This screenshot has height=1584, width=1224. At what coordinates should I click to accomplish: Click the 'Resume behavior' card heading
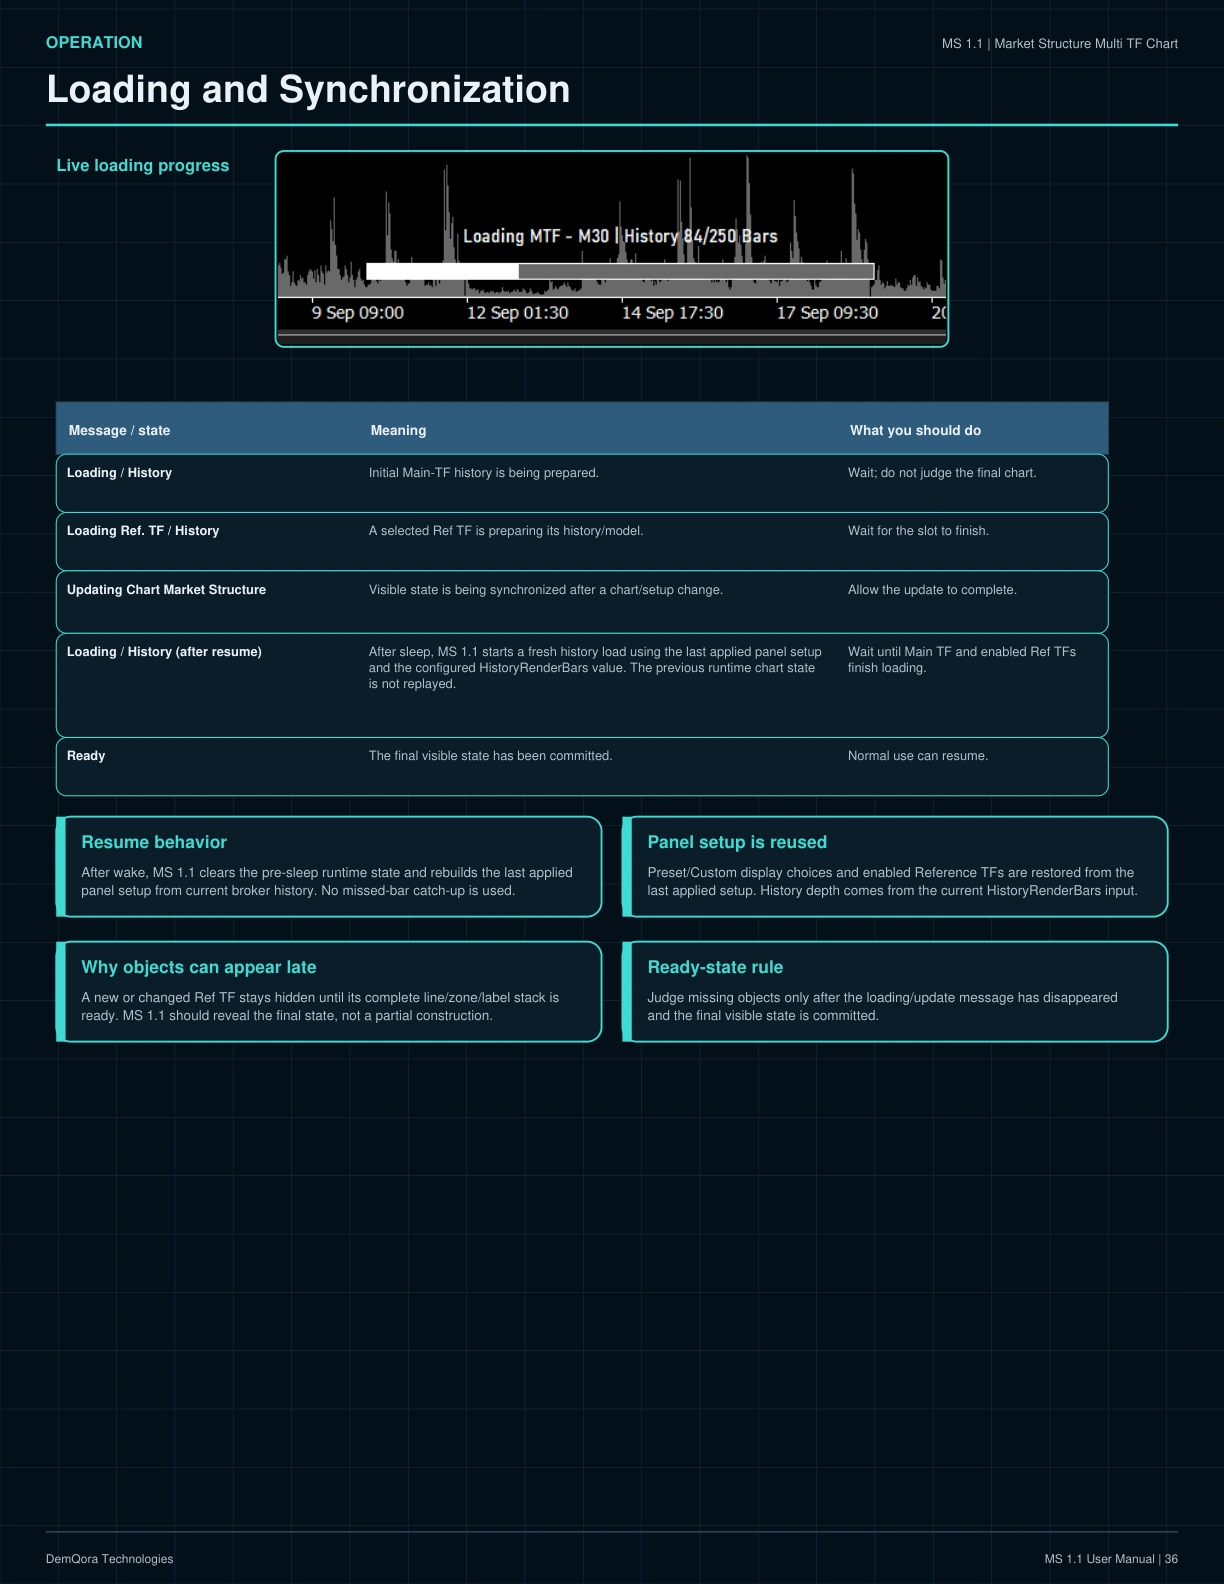point(154,842)
